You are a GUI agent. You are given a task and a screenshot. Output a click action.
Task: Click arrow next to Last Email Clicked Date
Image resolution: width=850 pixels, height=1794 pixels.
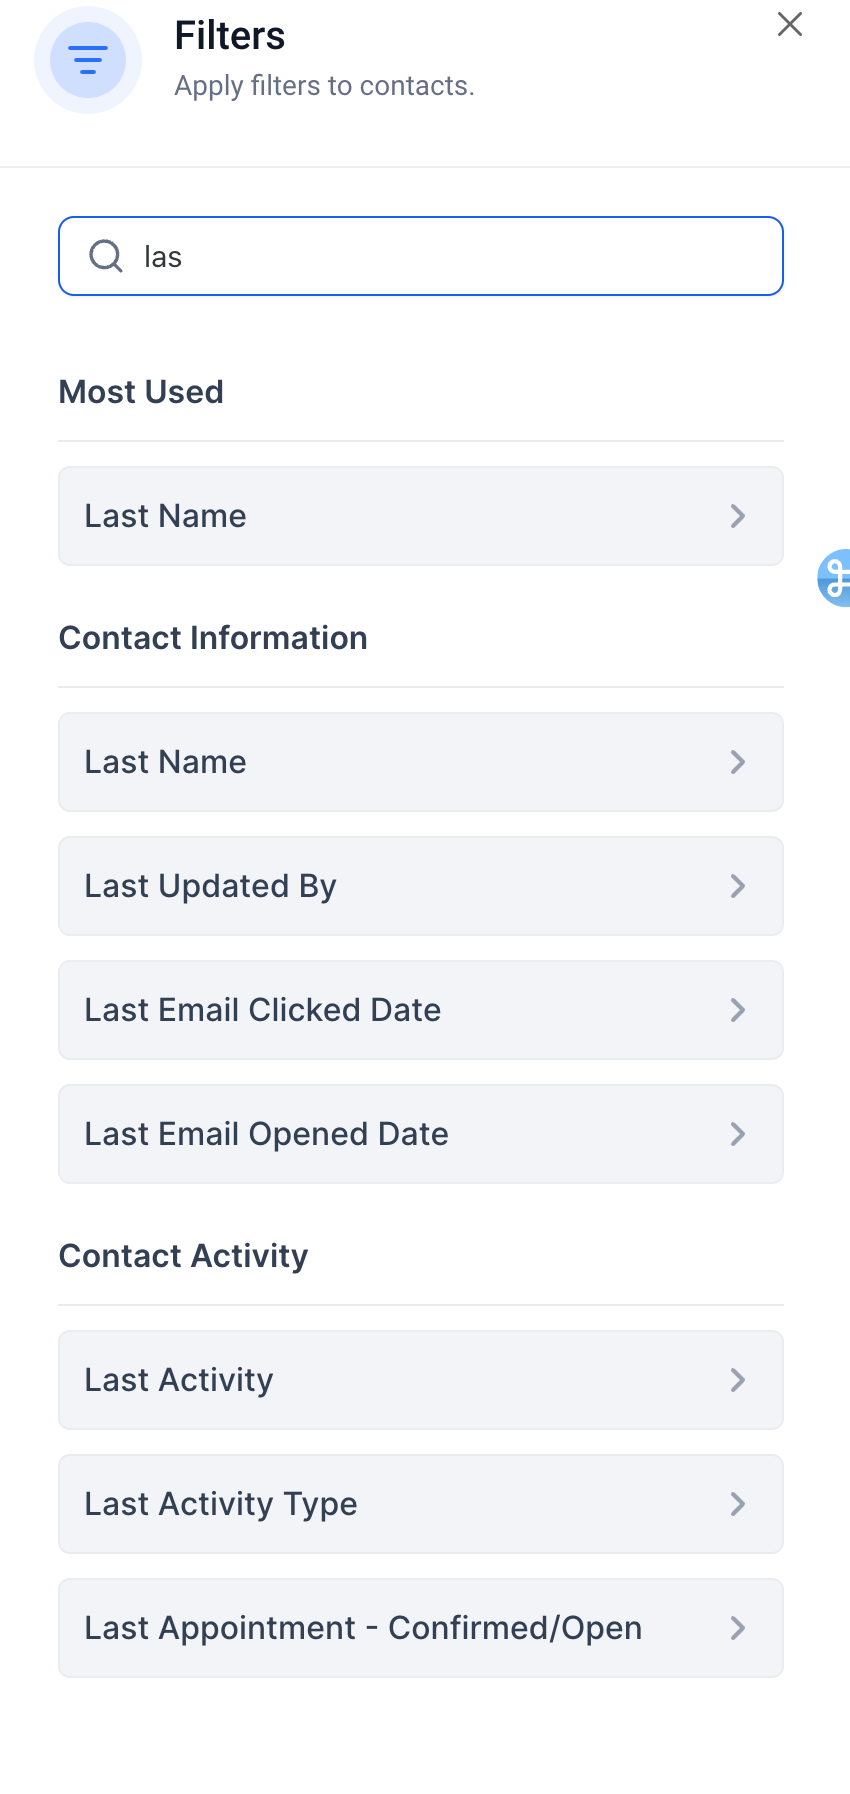coord(738,1010)
